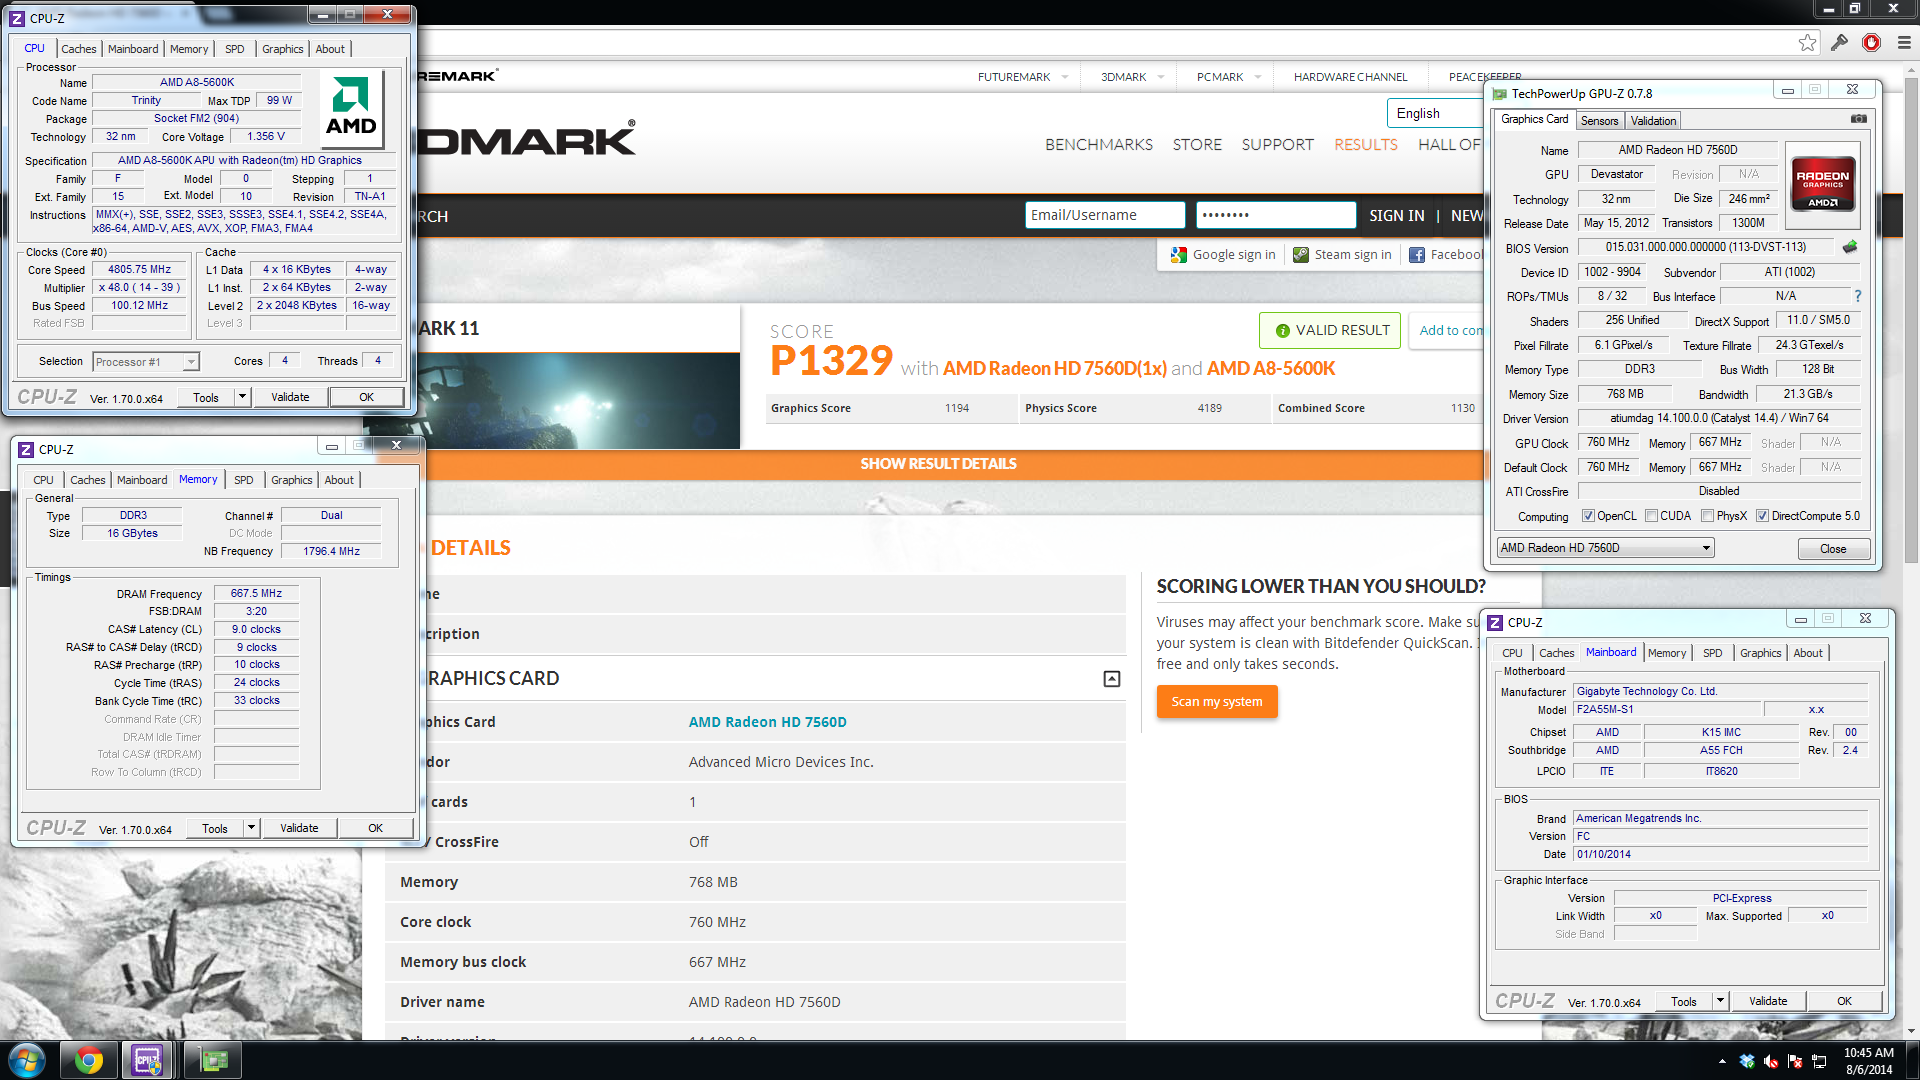
Task: Show hidden system tray icons
Action: coord(1722,1061)
